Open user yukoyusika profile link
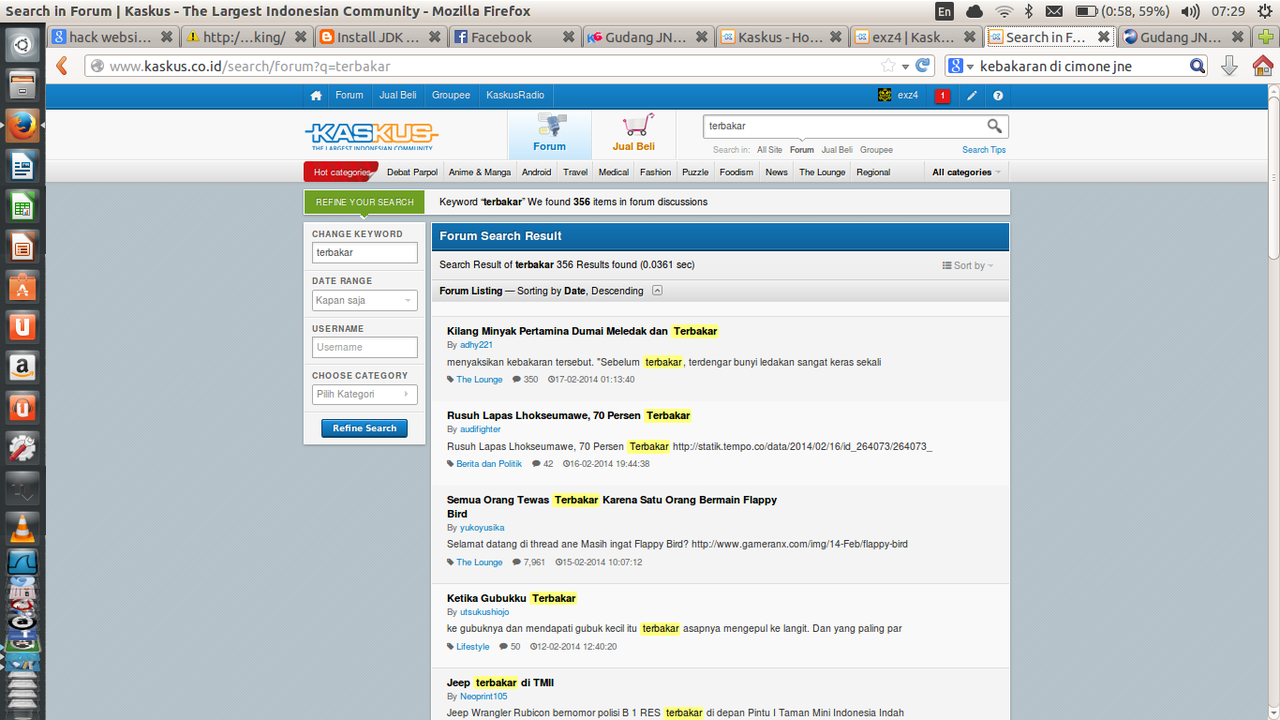This screenshot has height=720, width=1280. [x=481, y=528]
